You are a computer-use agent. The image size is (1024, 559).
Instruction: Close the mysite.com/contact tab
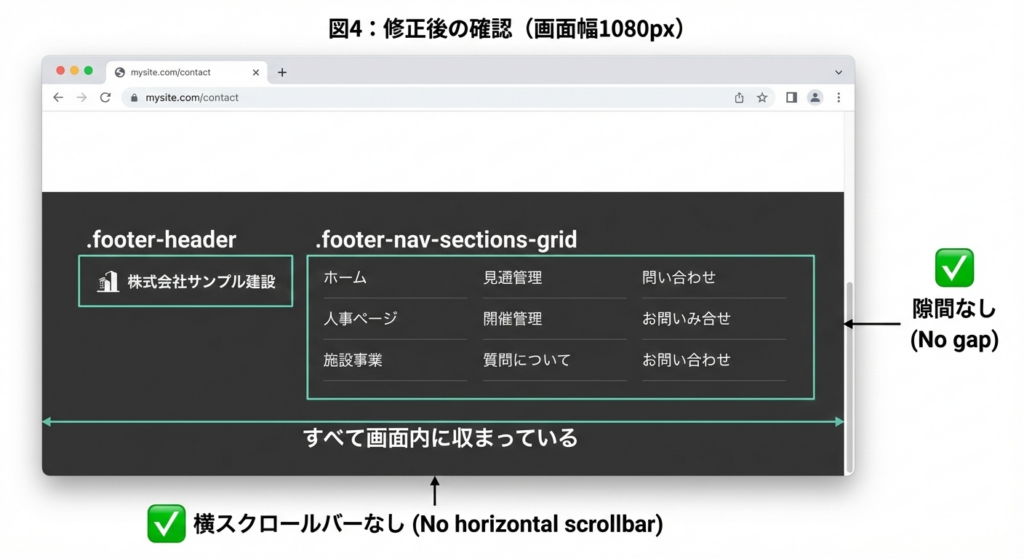[256, 72]
